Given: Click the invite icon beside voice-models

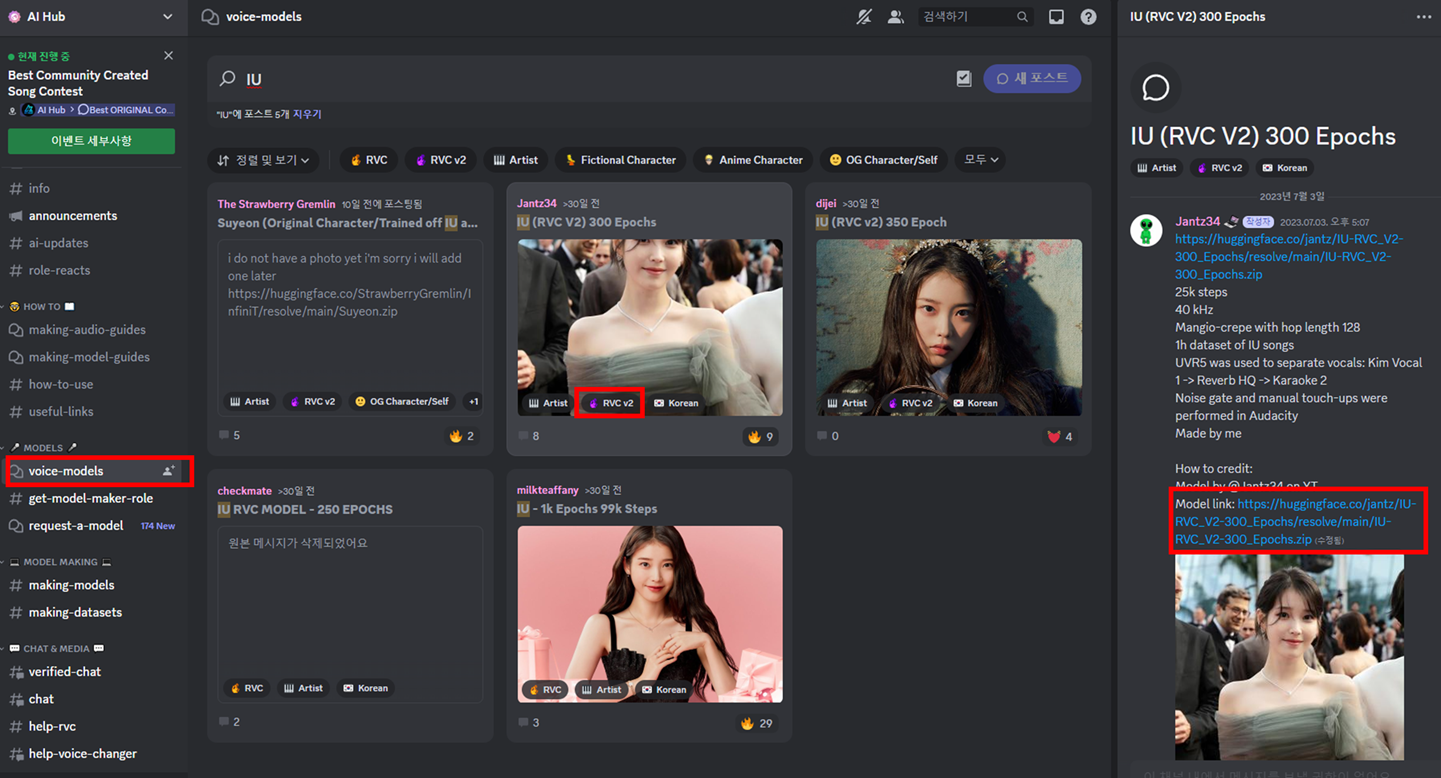Looking at the screenshot, I should [168, 471].
